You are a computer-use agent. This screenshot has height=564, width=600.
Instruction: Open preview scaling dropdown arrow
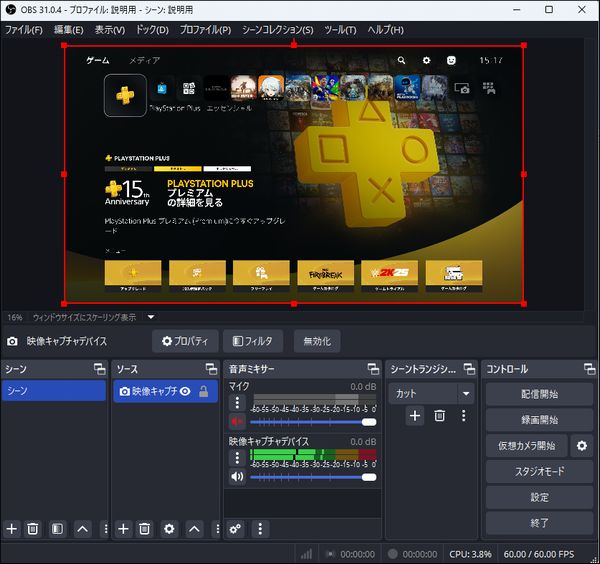click(151, 317)
